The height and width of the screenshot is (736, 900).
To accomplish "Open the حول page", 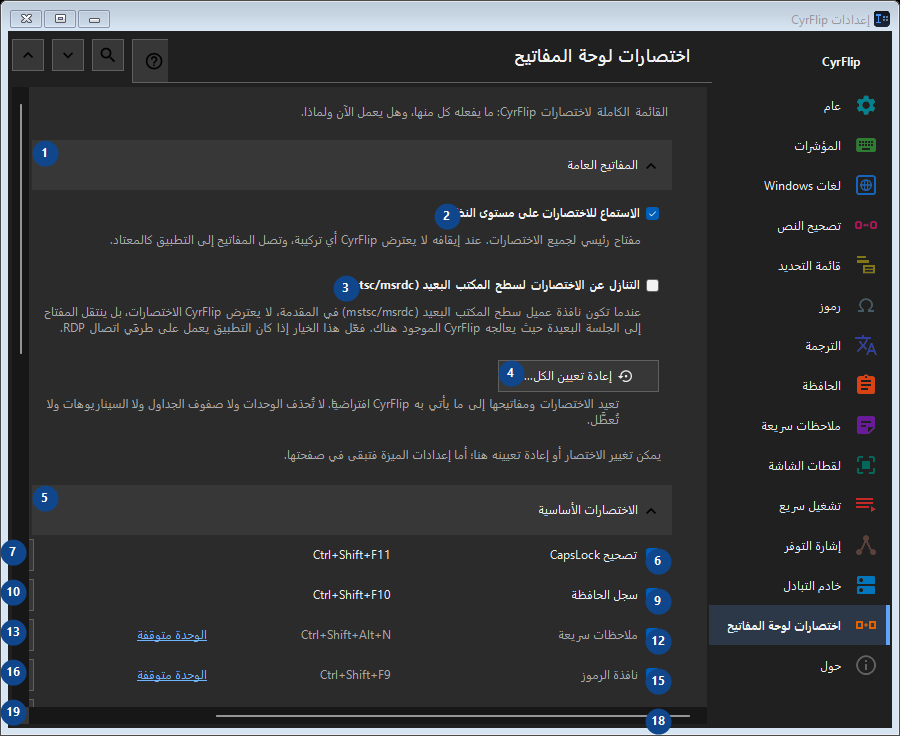I will click(x=831, y=666).
